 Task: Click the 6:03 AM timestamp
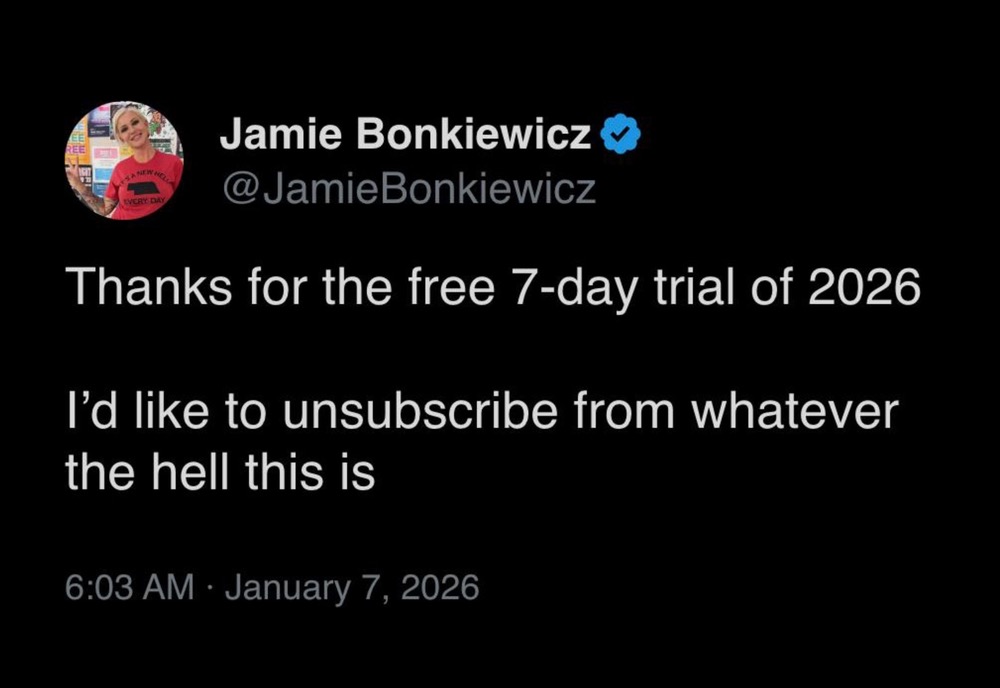[130, 587]
